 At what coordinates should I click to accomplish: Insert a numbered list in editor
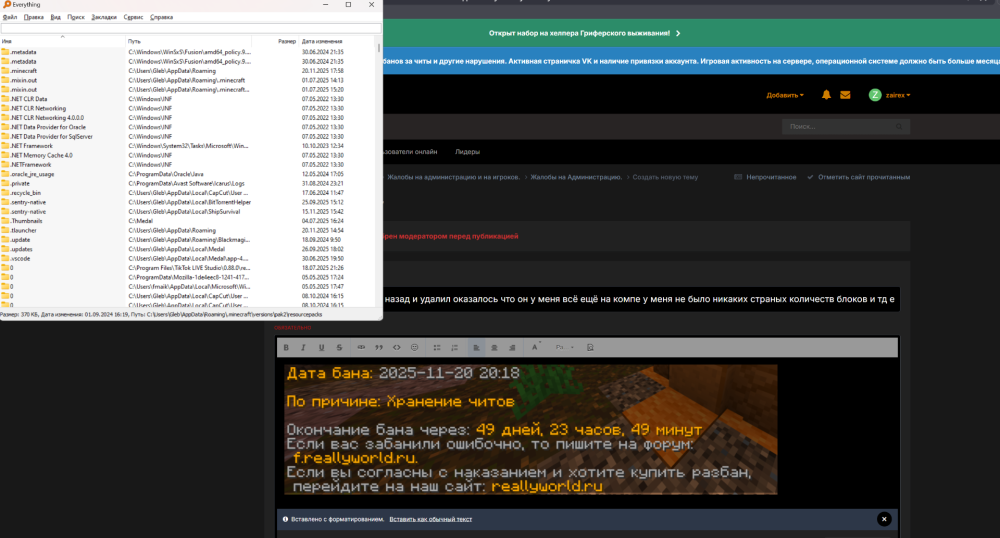click(x=455, y=347)
